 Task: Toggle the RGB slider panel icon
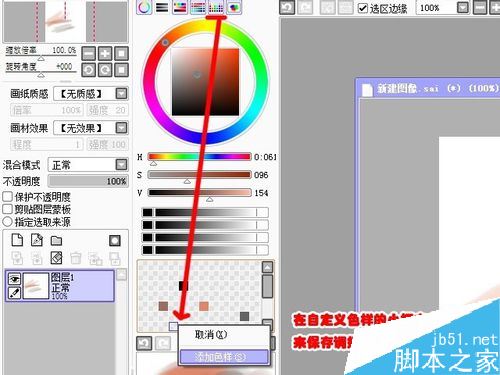pos(162,7)
